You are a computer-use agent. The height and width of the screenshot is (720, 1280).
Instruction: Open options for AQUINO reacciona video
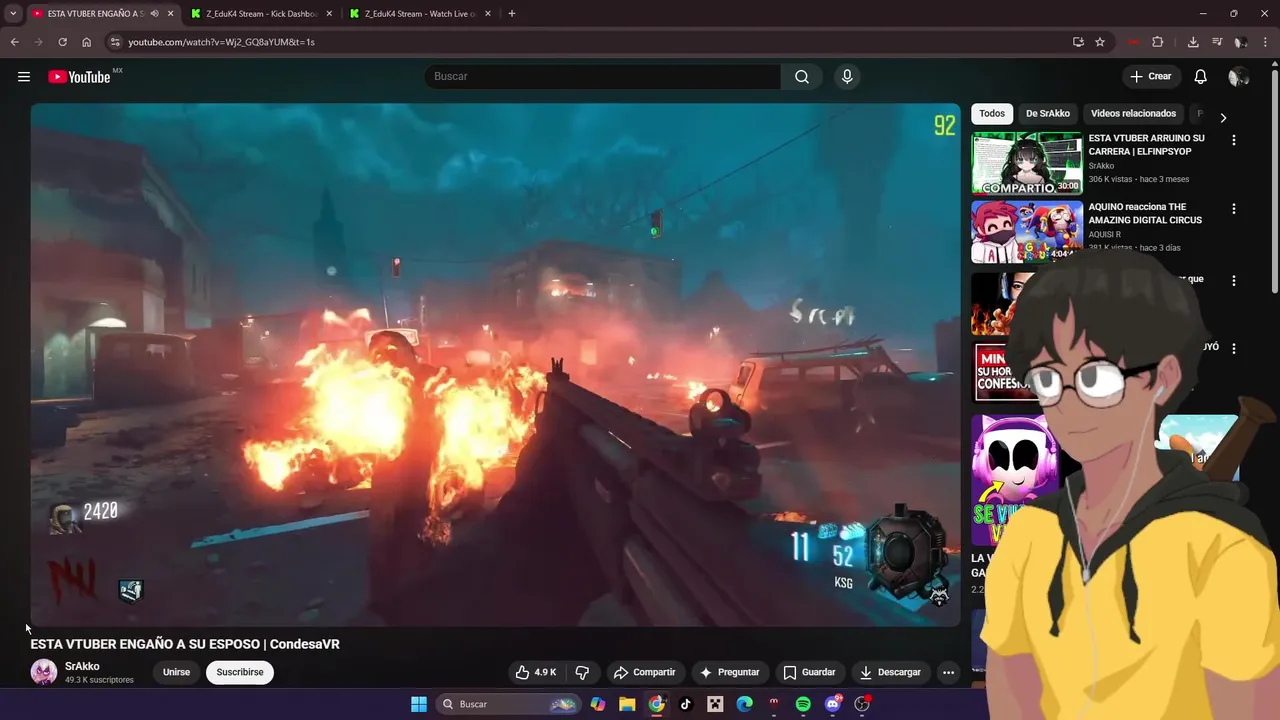pos(1233,209)
